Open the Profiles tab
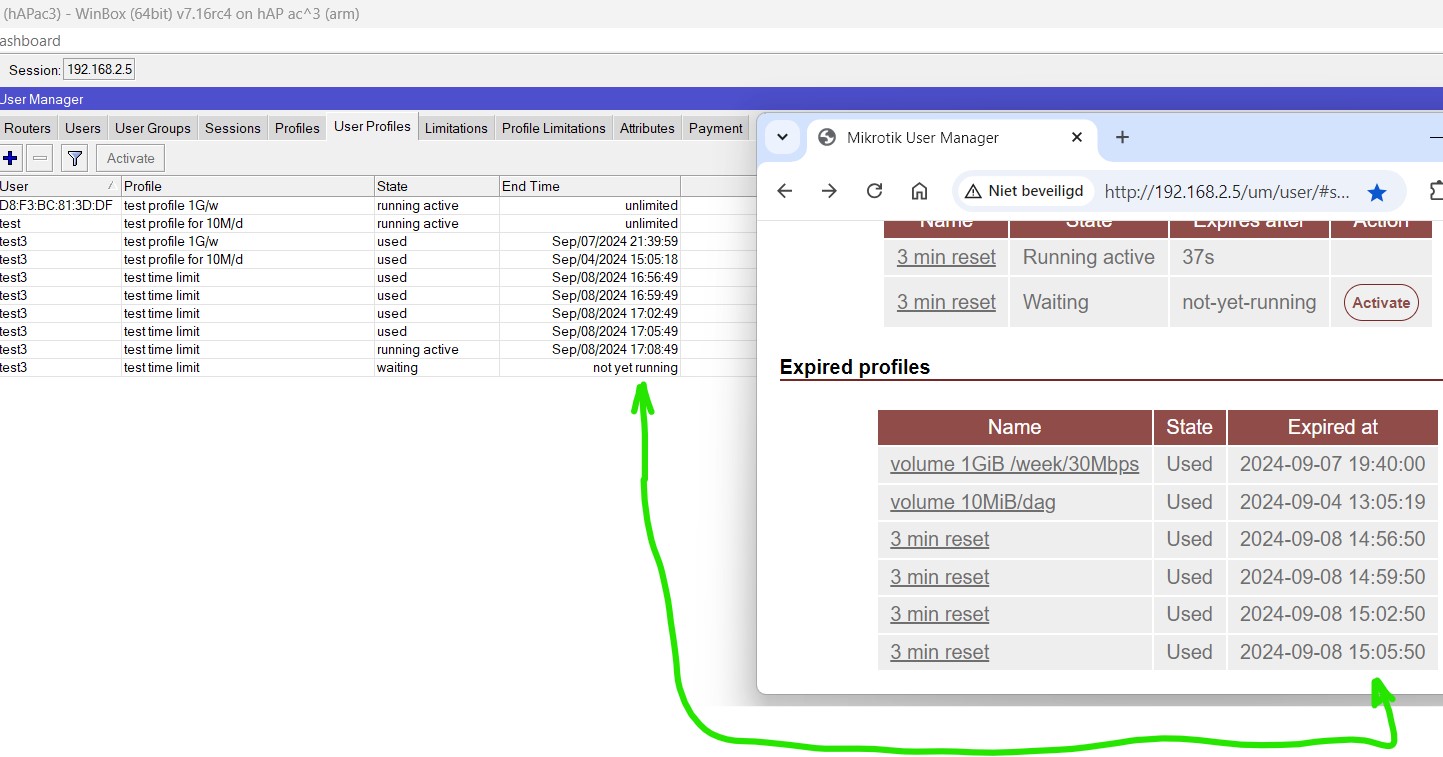Image resolution: width=1443 pixels, height=757 pixels. [x=297, y=128]
